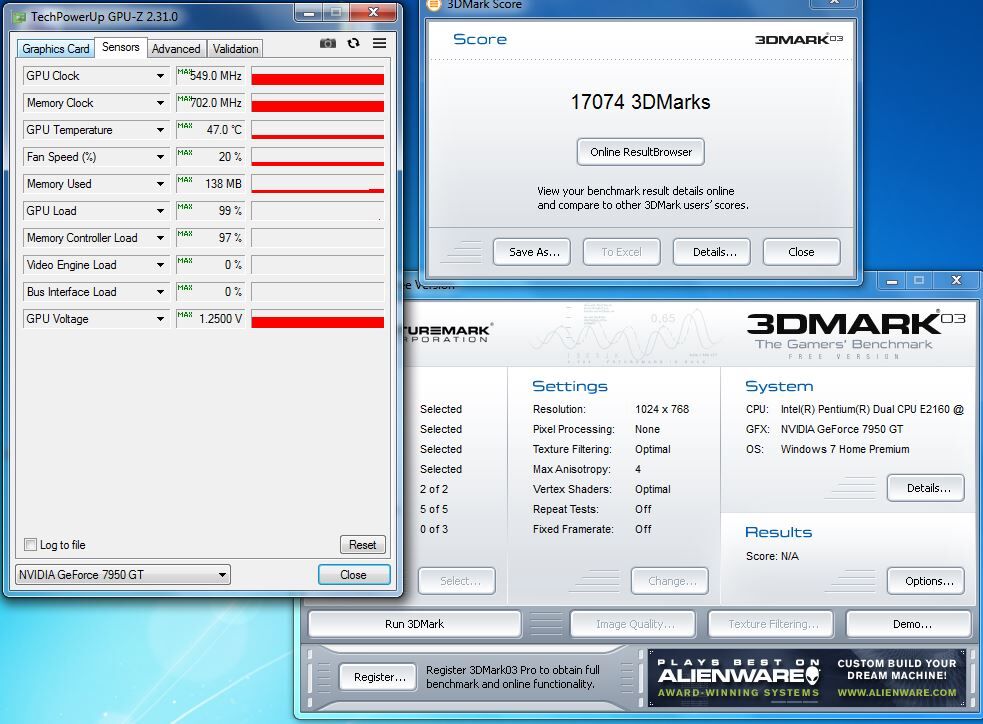This screenshot has height=724, width=983.
Task: Minimize the GPU-Z window
Action: (308, 13)
